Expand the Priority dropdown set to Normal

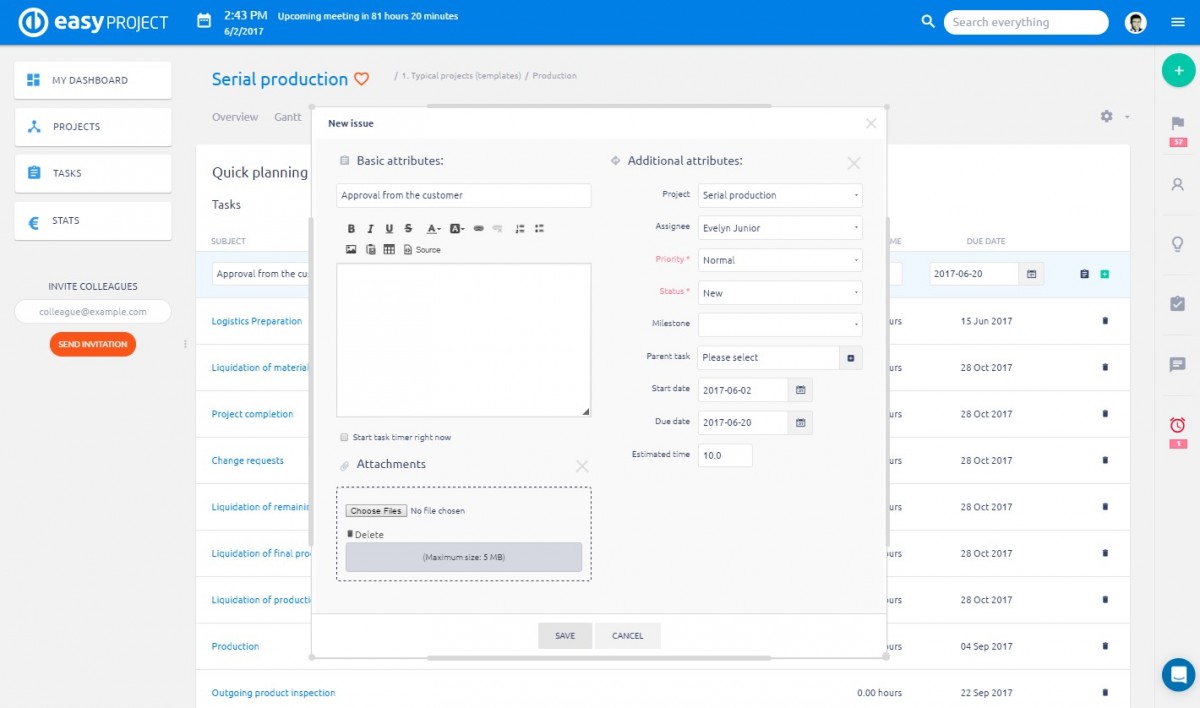pyautogui.click(x=780, y=260)
